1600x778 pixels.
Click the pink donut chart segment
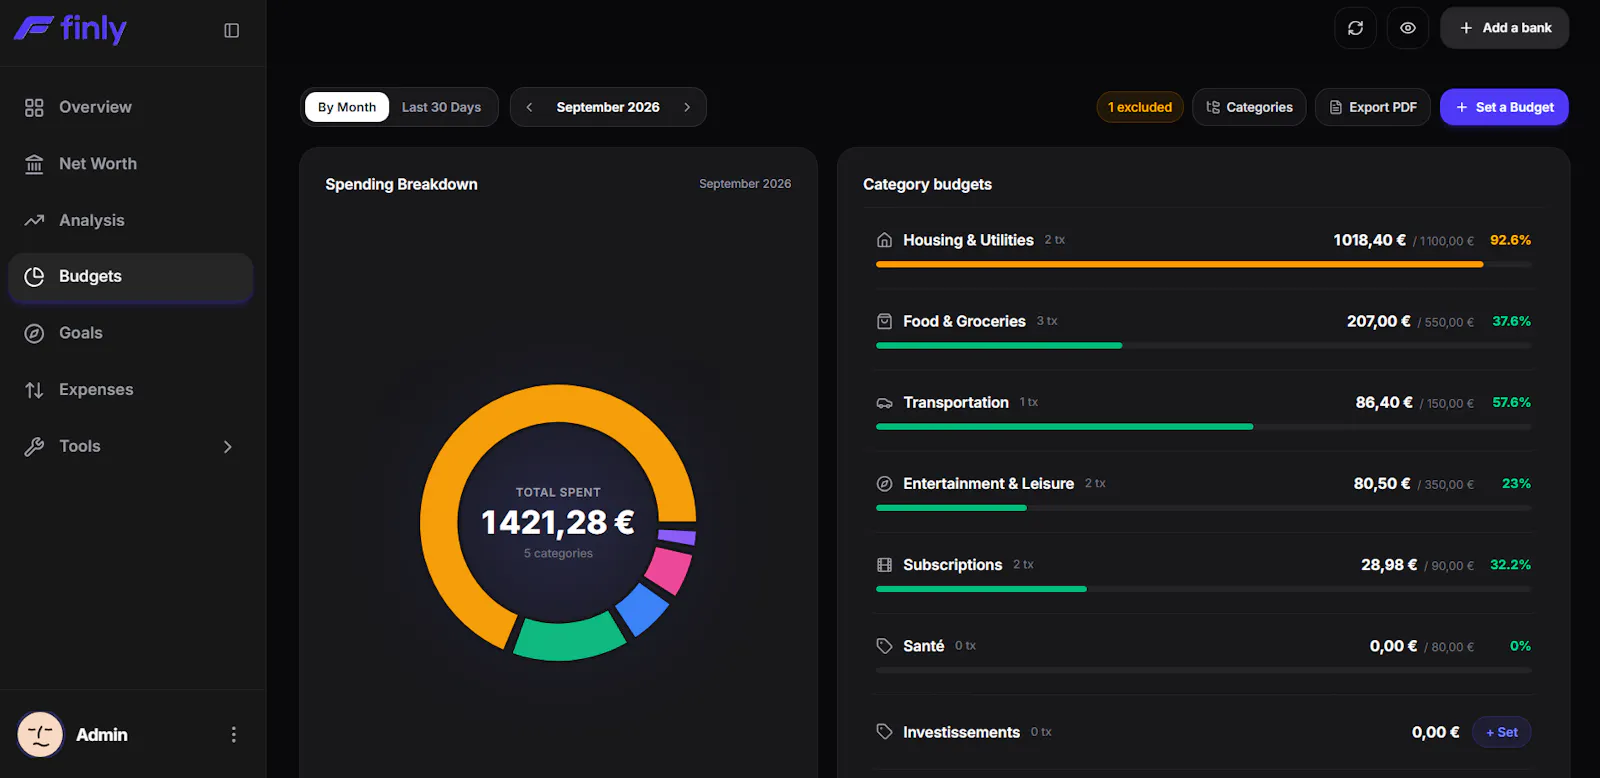point(667,570)
